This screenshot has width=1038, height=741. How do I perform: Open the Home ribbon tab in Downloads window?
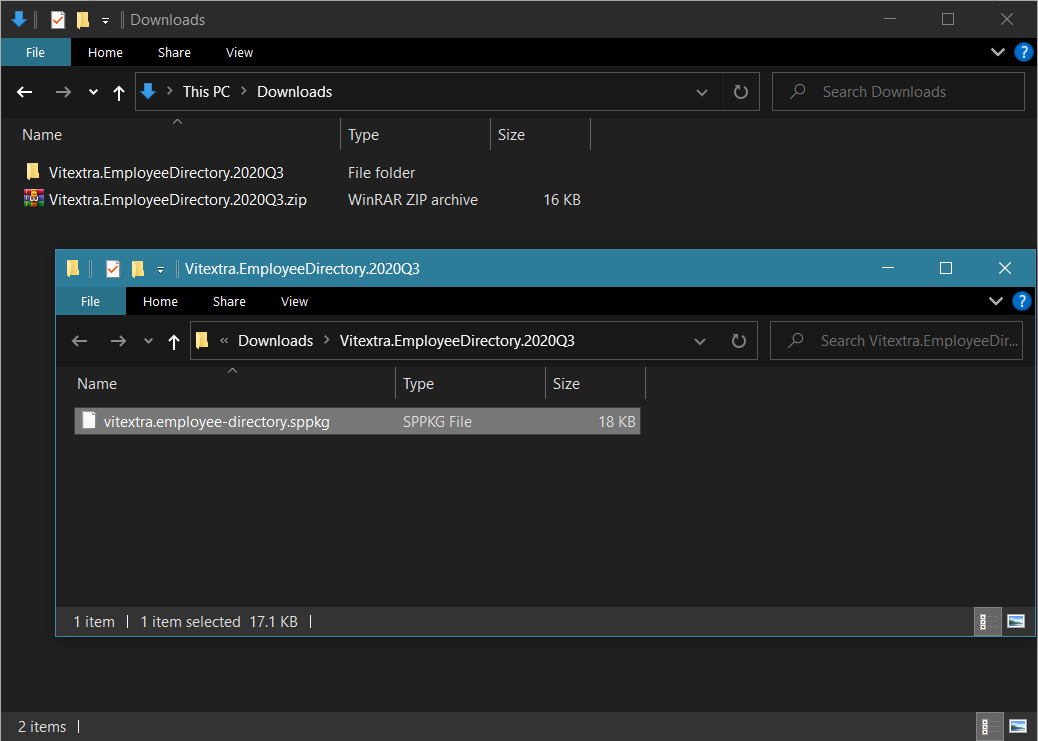(x=105, y=52)
